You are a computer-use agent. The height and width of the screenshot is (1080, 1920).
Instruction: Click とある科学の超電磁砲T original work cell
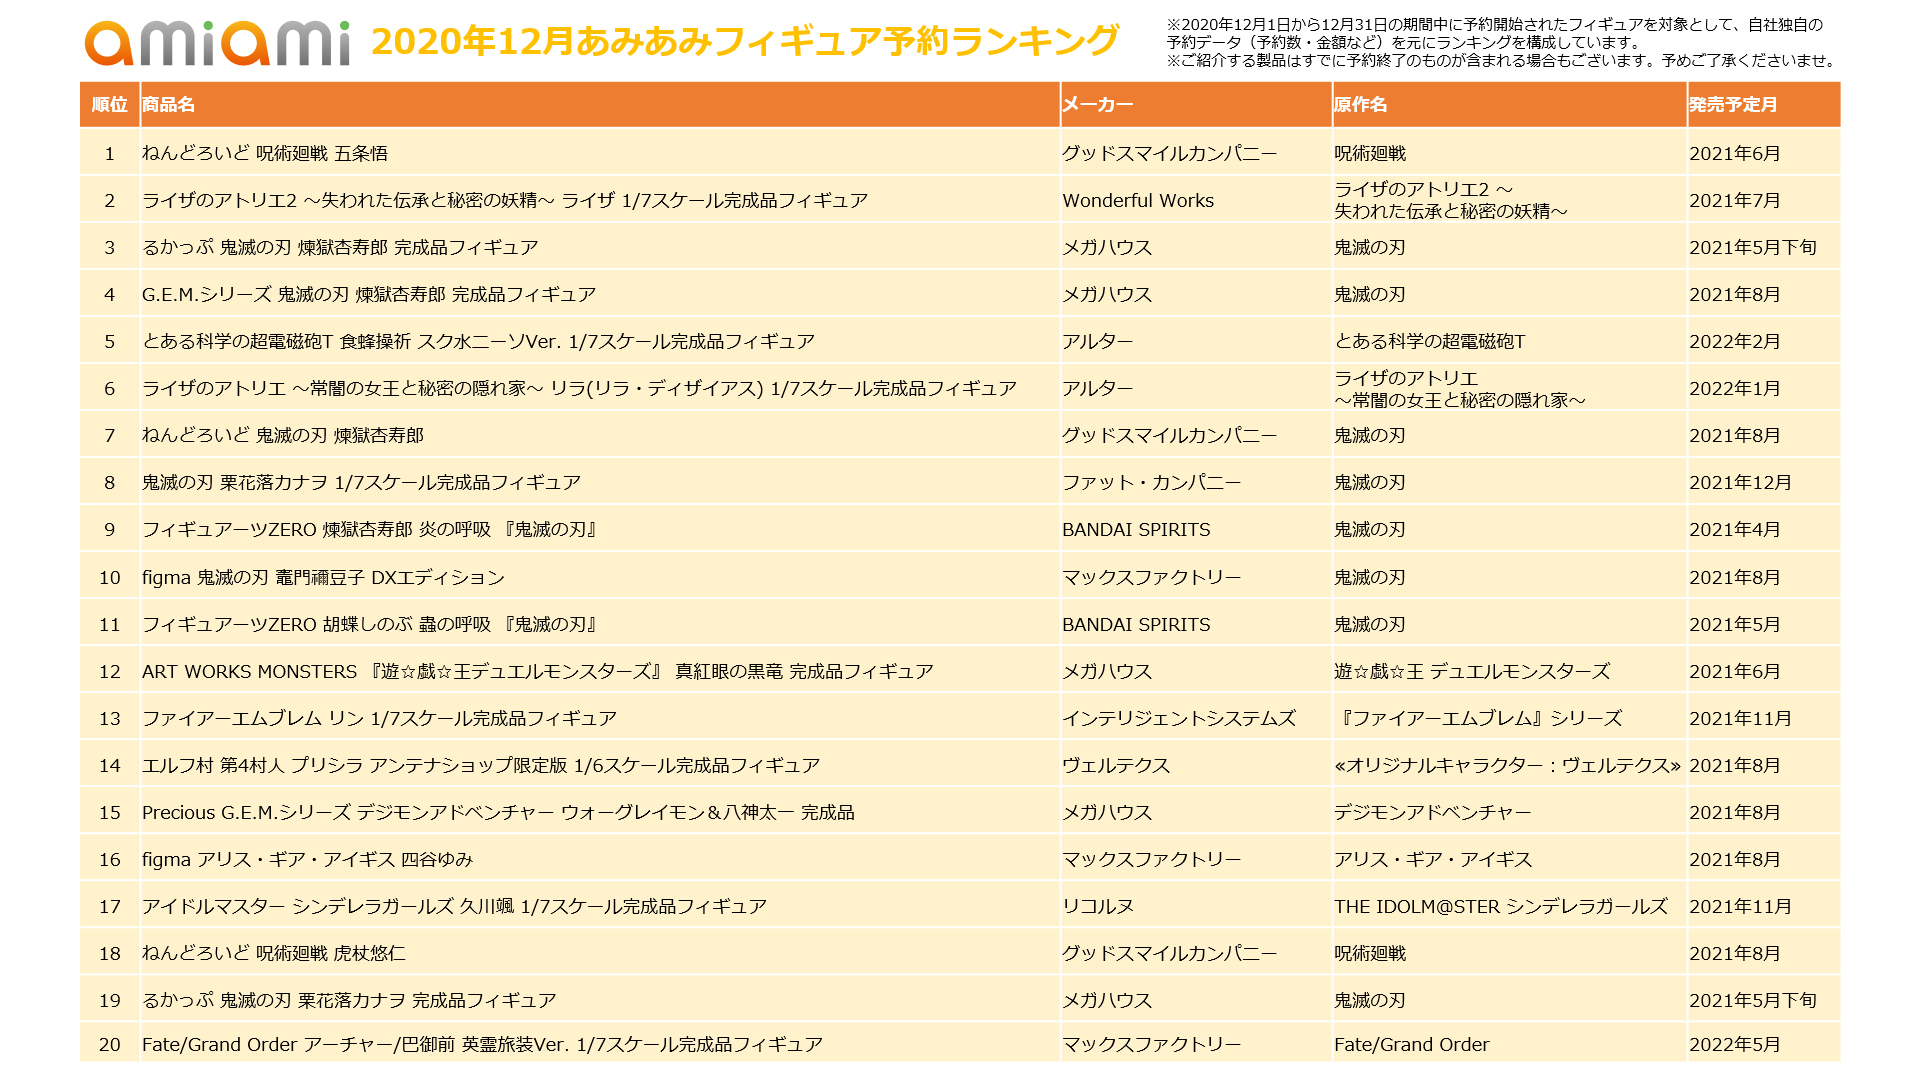point(1430,341)
